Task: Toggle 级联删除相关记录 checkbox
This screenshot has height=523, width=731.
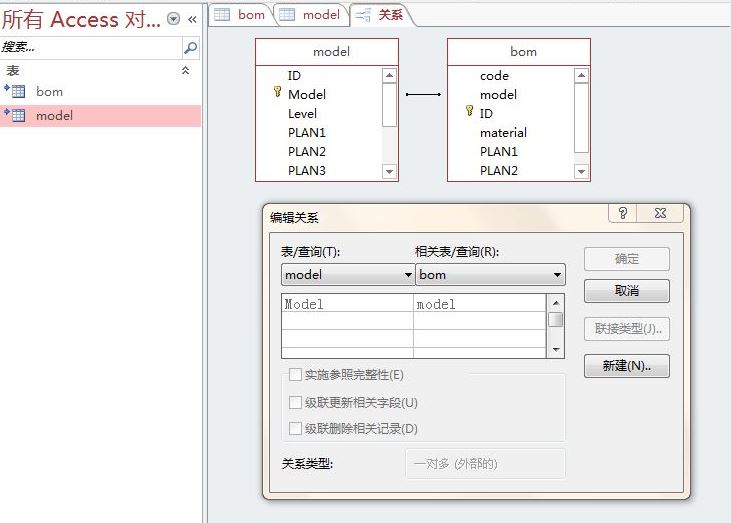Action: tap(295, 428)
